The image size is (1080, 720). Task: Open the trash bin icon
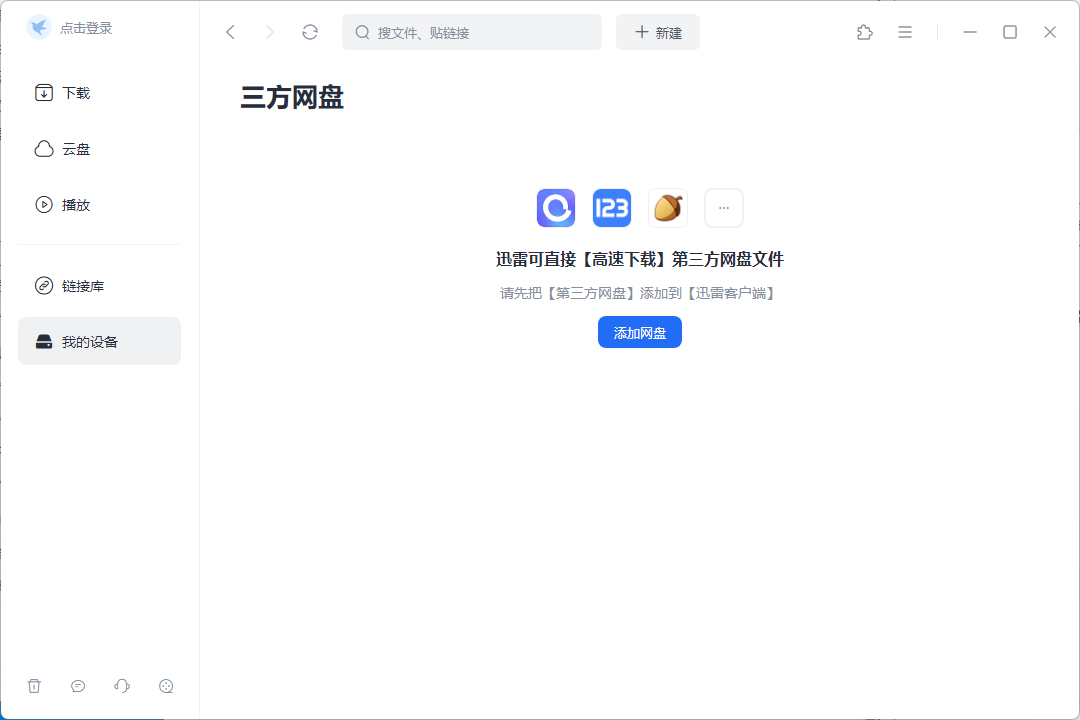click(34, 686)
